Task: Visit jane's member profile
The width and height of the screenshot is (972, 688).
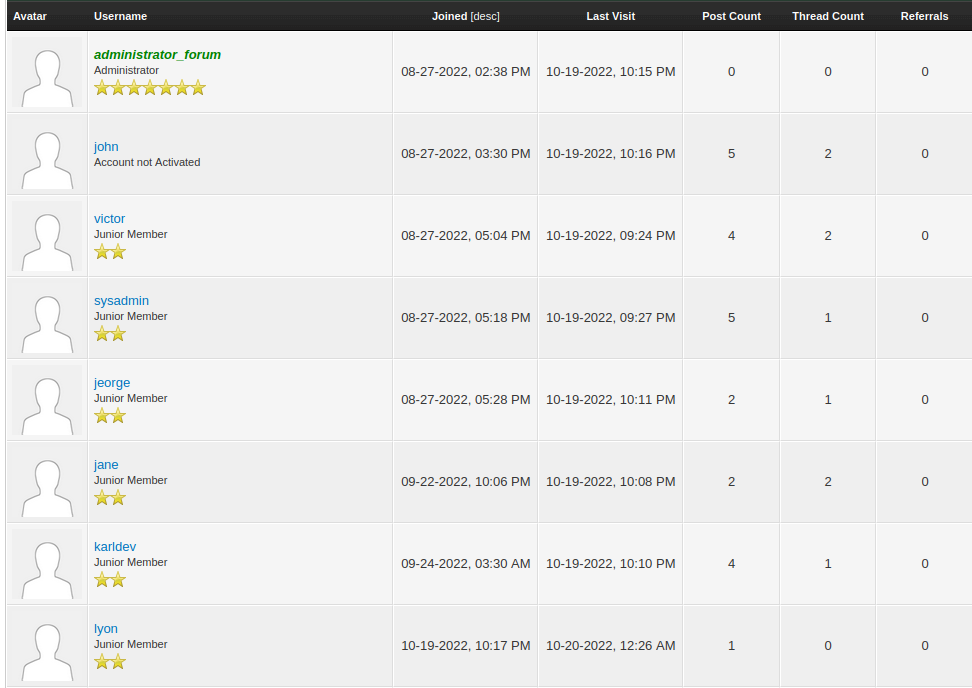Action: [x=106, y=465]
